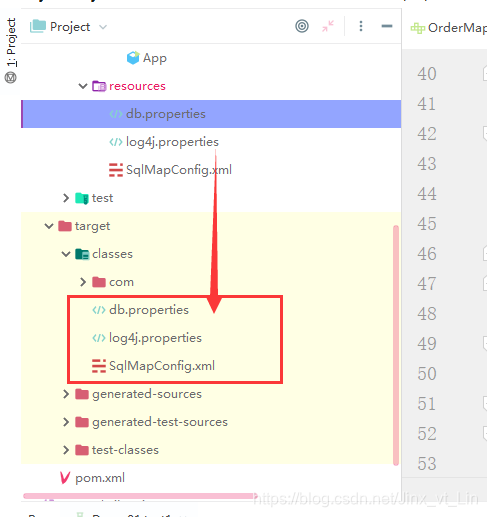Expand the generated-sources folder
This screenshot has width=487, height=517.
pyautogui.click(x=66, y=394)
